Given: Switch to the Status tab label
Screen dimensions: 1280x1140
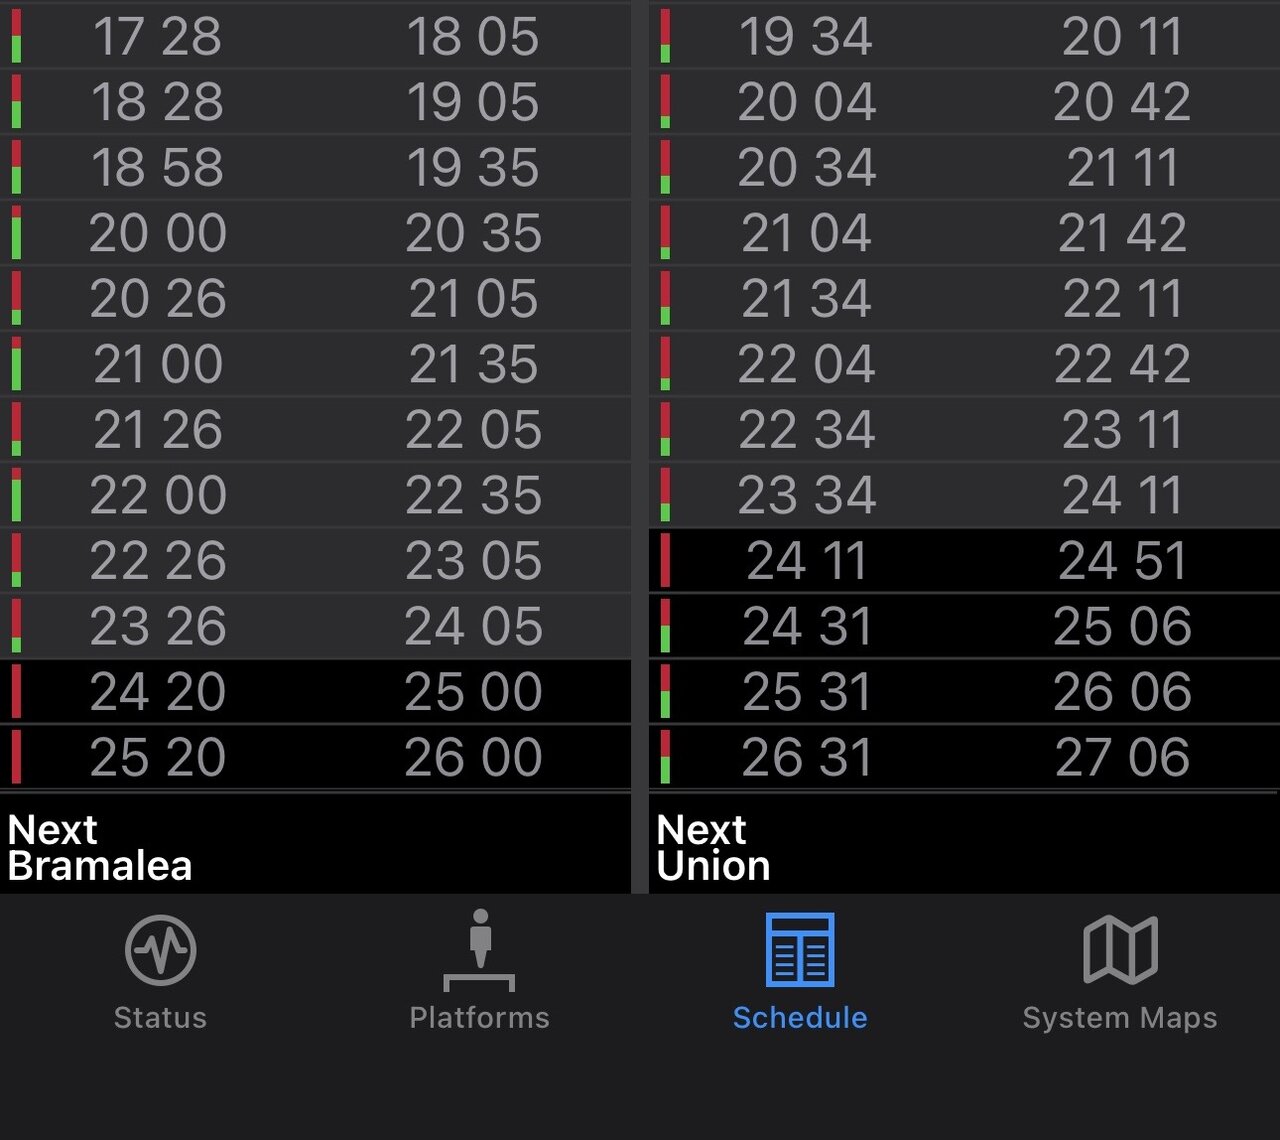Looking at the screenshot, I should point(160,1018).
